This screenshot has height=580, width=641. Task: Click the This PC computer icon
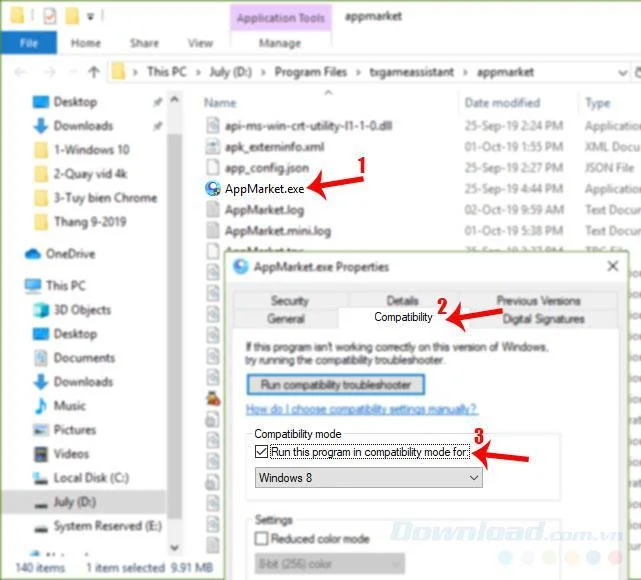click(33, 285)
